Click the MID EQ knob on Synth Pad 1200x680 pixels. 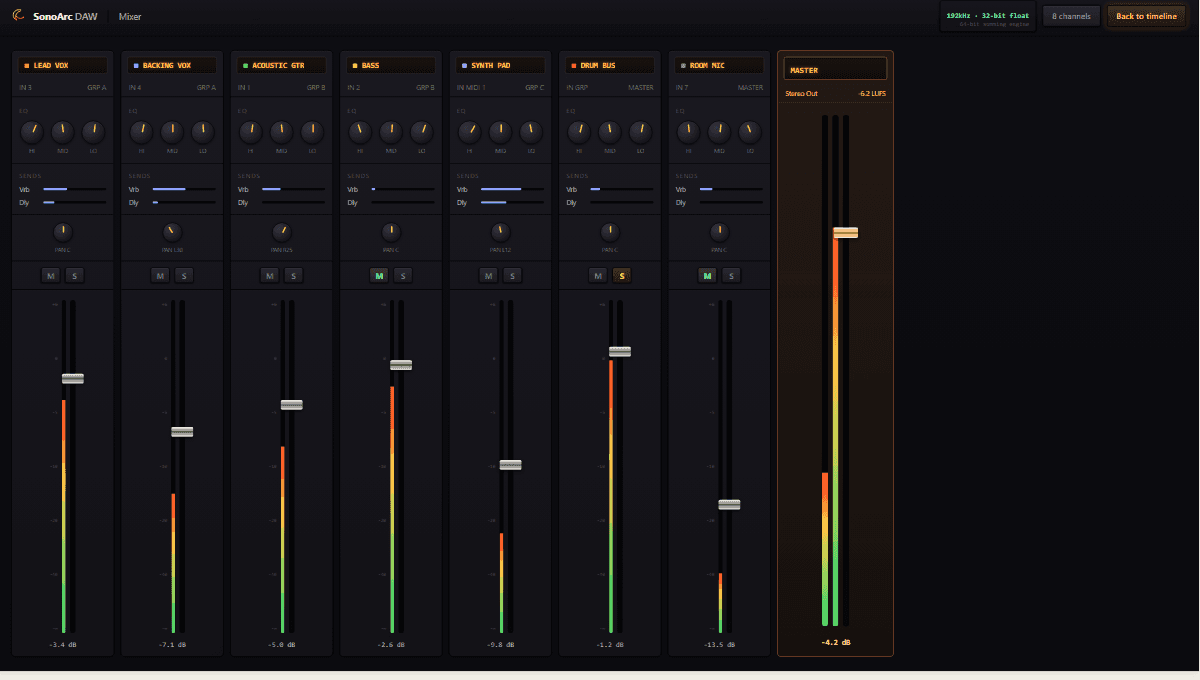coord(500,131)
